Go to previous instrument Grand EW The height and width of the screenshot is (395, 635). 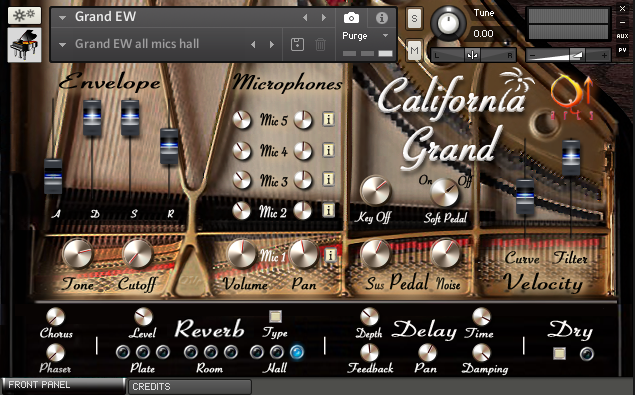pyautogui.click(x=305, y=17)
